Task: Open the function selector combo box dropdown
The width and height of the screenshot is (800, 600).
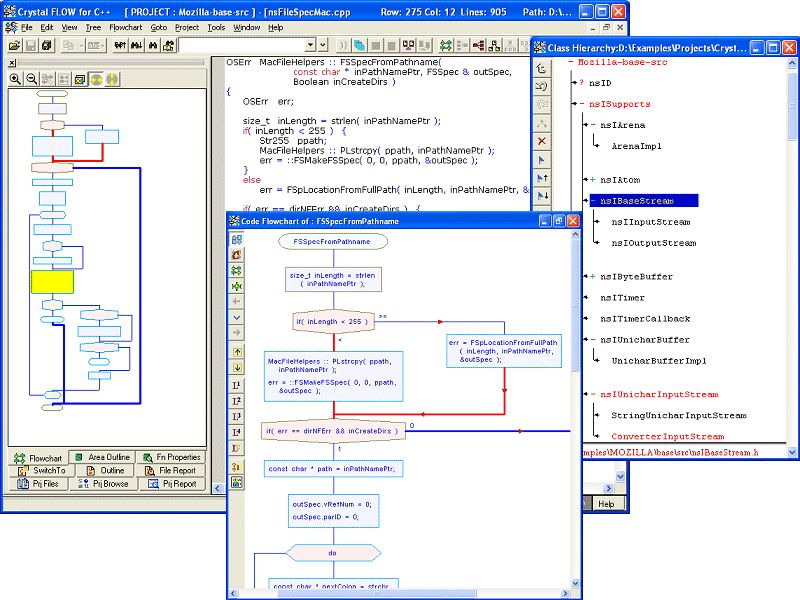Action: [309, 45]
